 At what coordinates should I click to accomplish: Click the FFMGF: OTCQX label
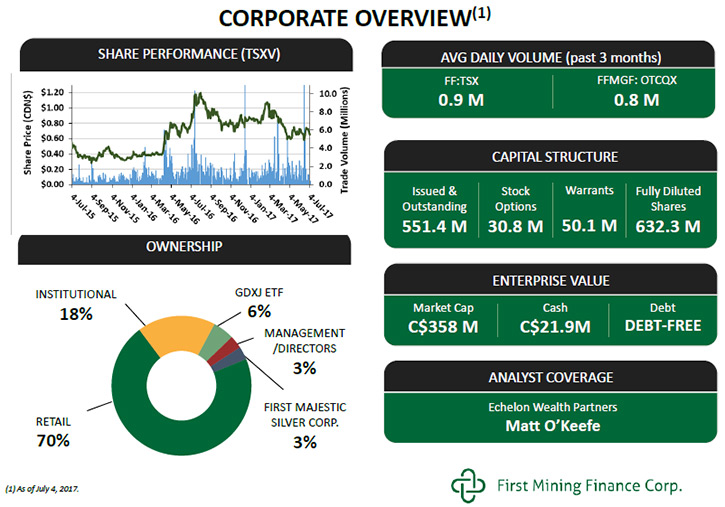[636, 80]
